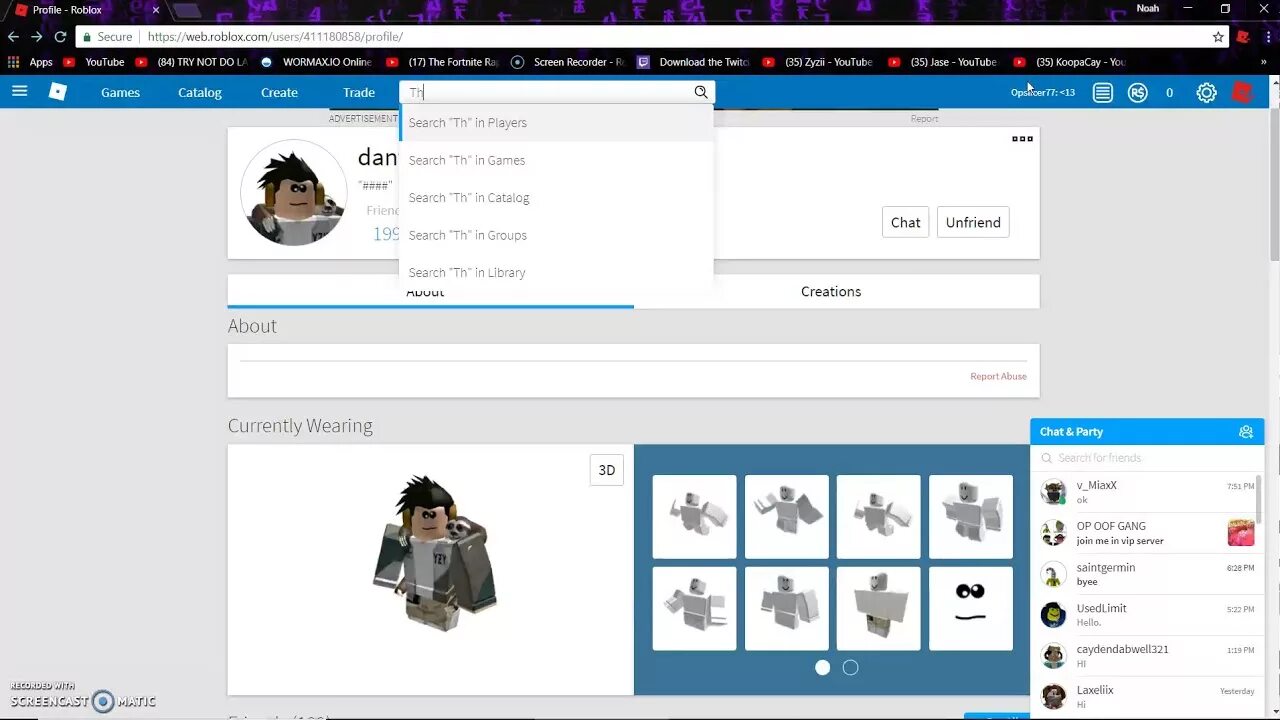
Task: Click the Search for friends field
Action: pyautogui.click(x=1147, y=458)
